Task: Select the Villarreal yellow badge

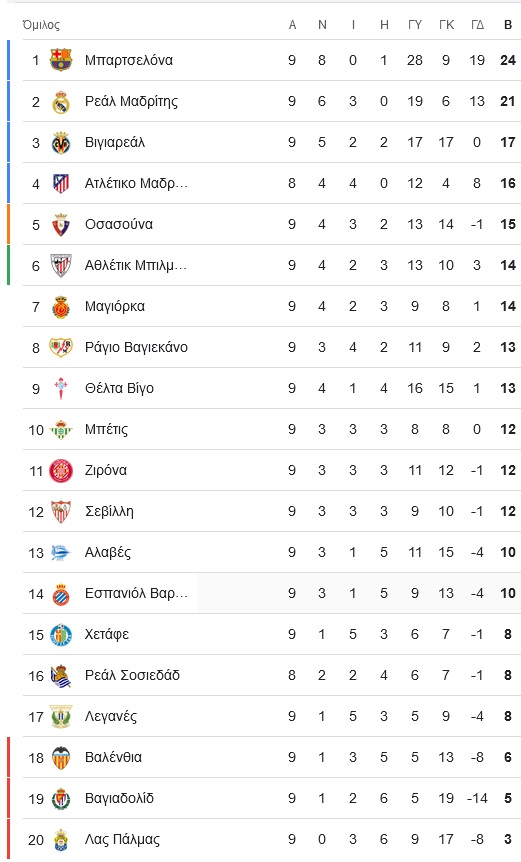Action: (61, 142)
